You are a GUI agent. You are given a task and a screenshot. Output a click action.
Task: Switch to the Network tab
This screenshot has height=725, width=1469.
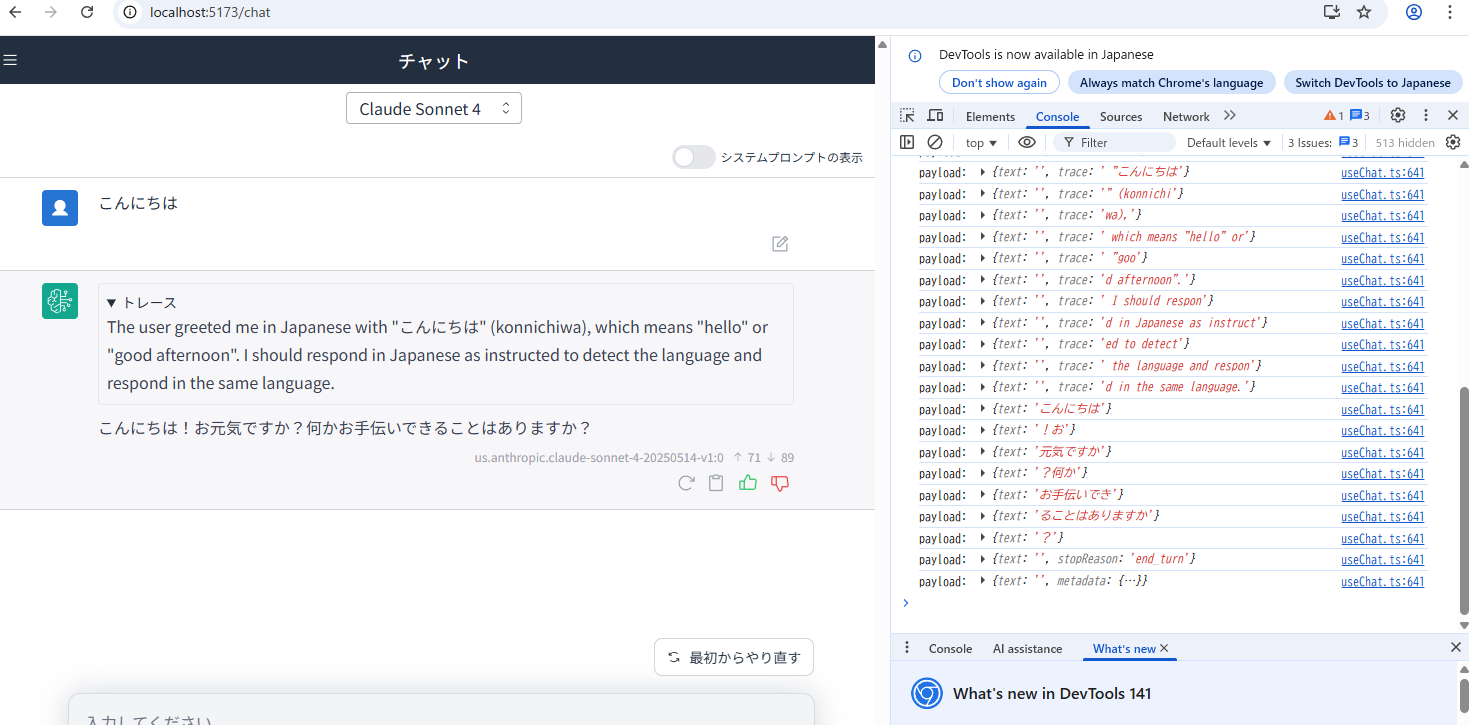coord(1186,117)
